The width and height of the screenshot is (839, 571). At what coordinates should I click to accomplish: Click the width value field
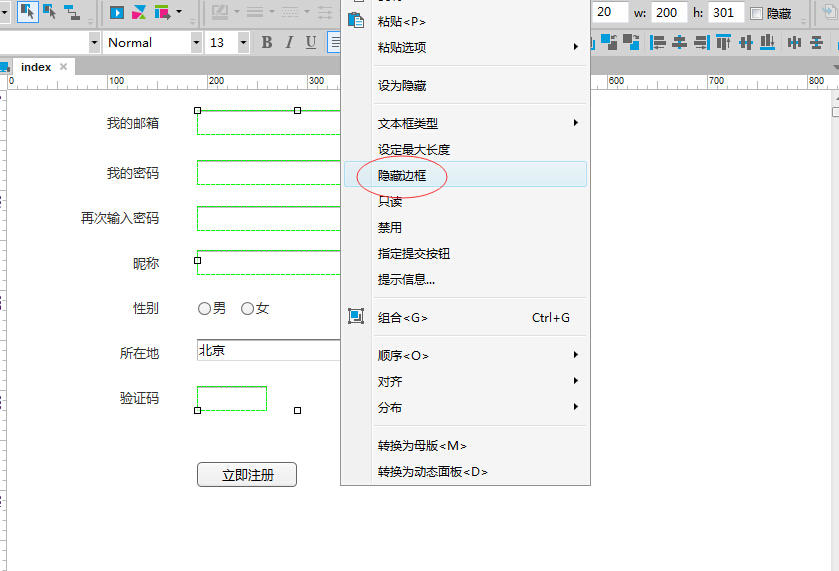(x=668, y=13)
